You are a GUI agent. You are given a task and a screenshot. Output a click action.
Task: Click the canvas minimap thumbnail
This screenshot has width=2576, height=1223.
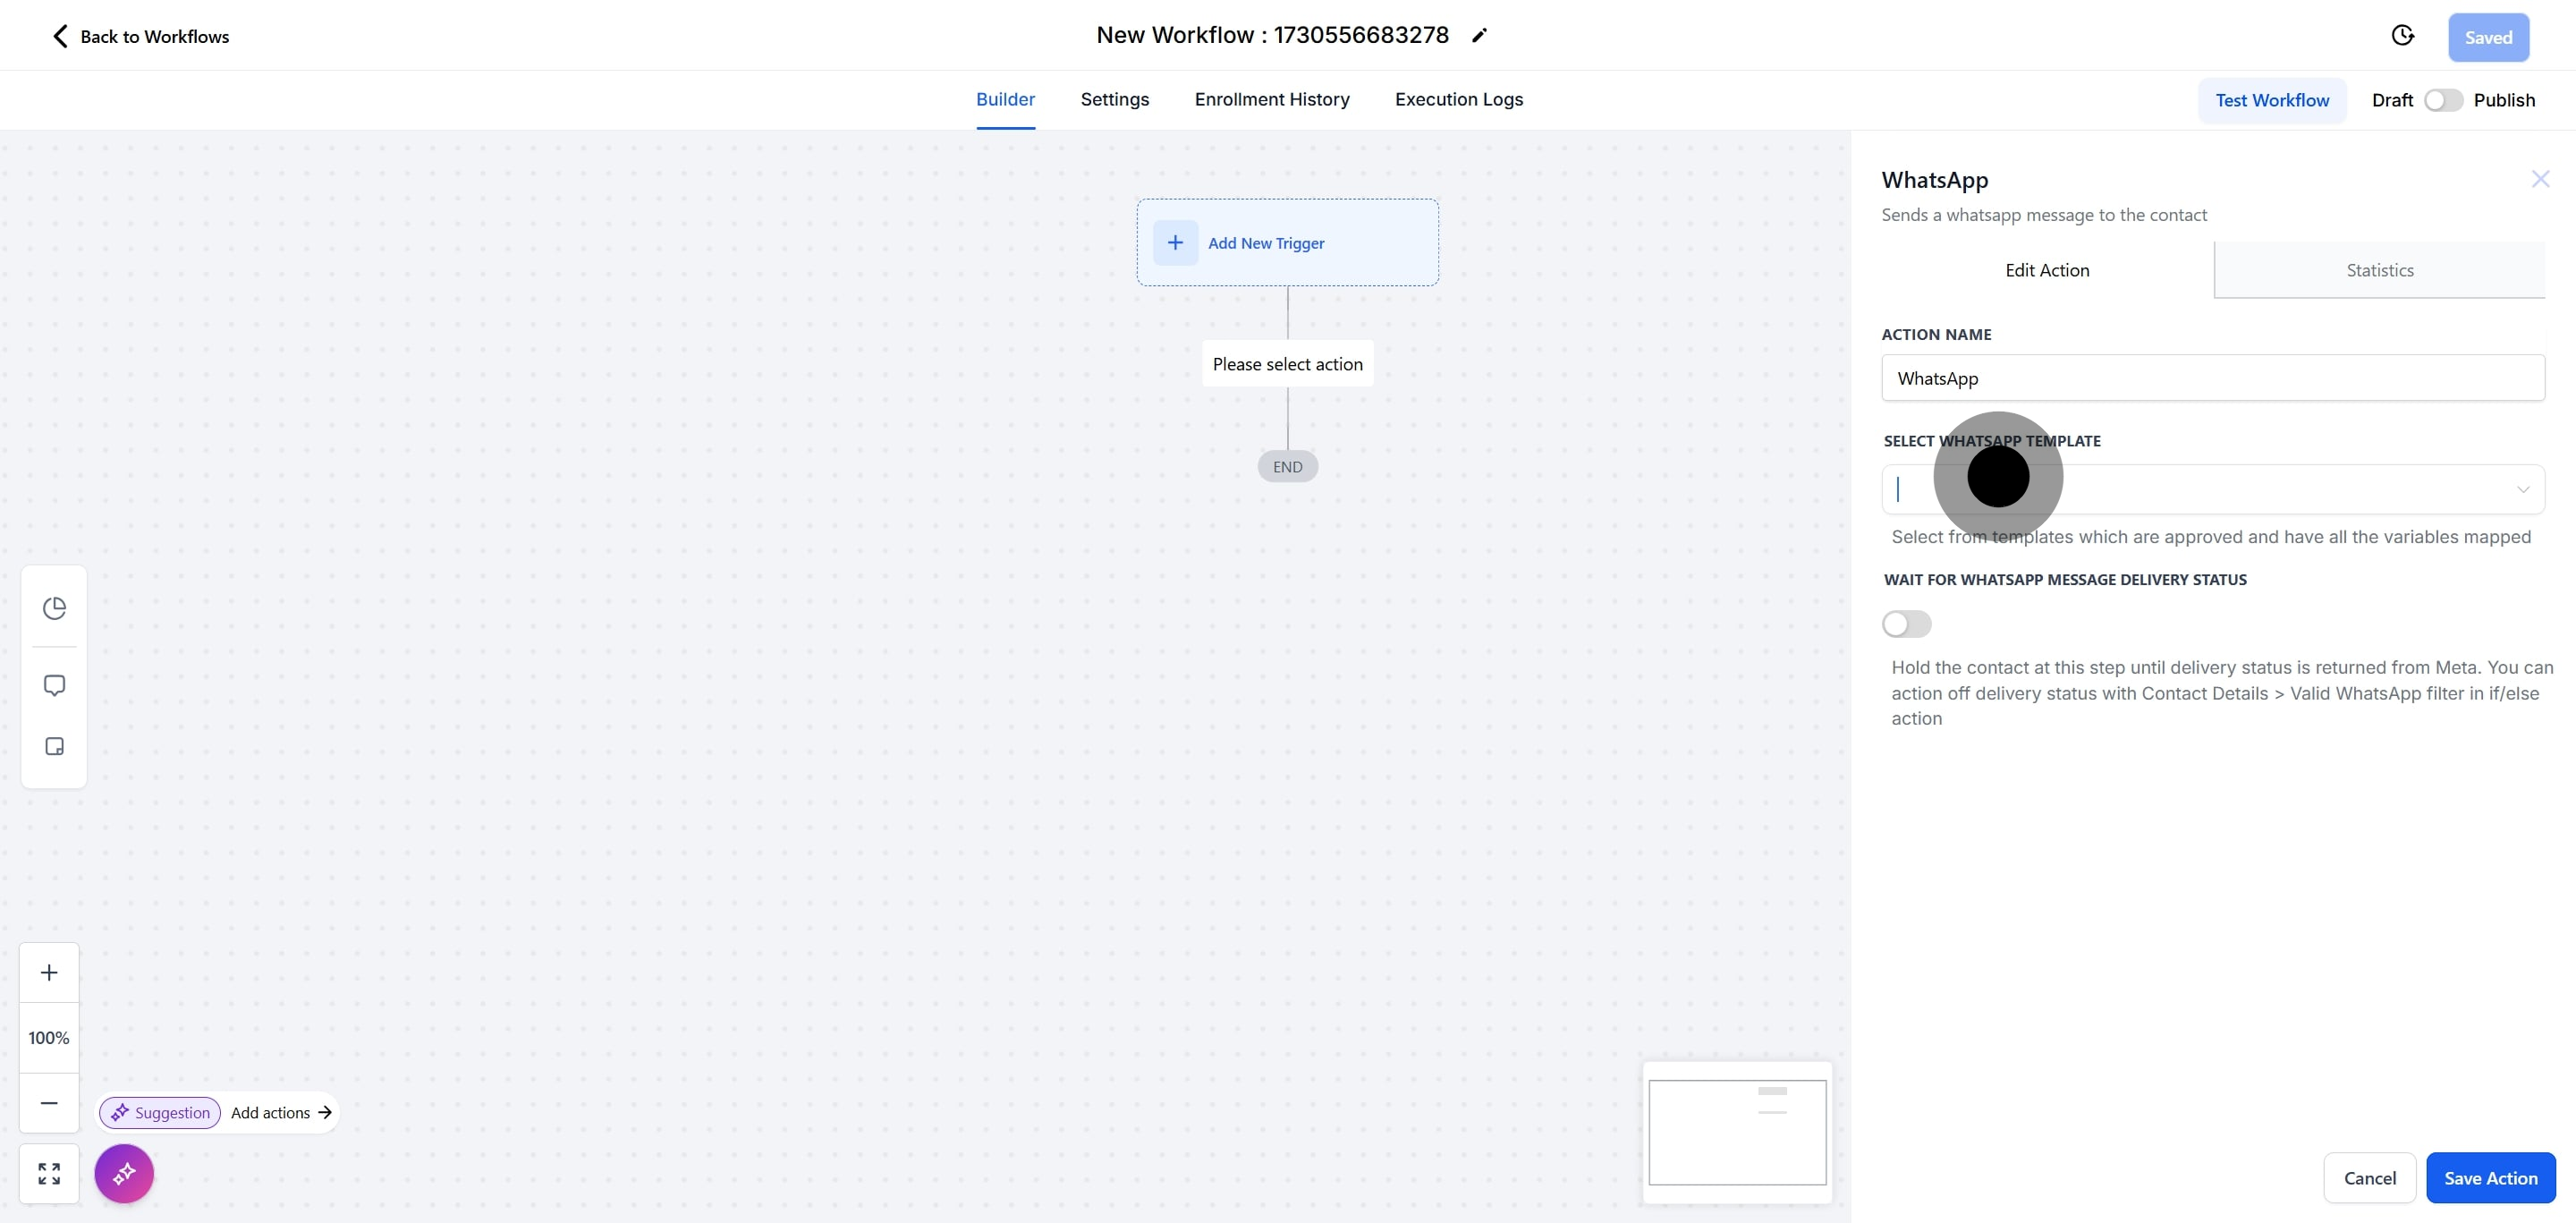(x=1737, y=1132)
